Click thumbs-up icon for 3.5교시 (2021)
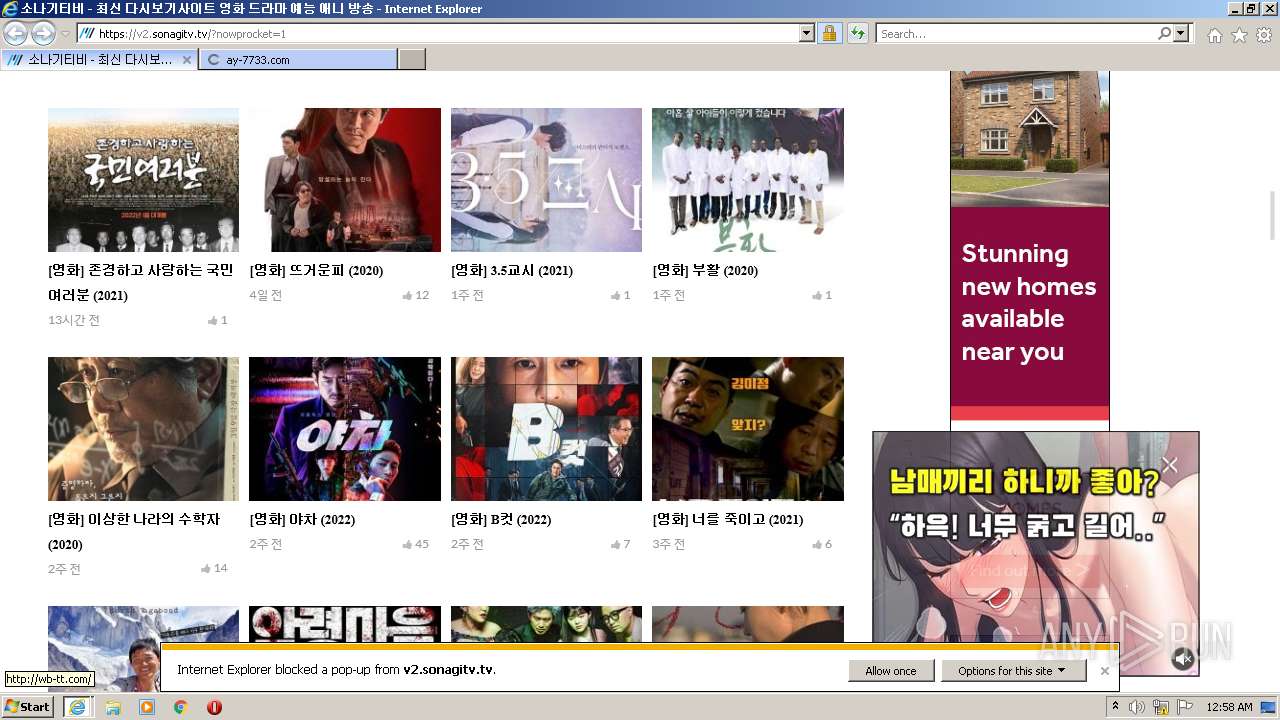 pyautogui.click(x=616, y=295)
